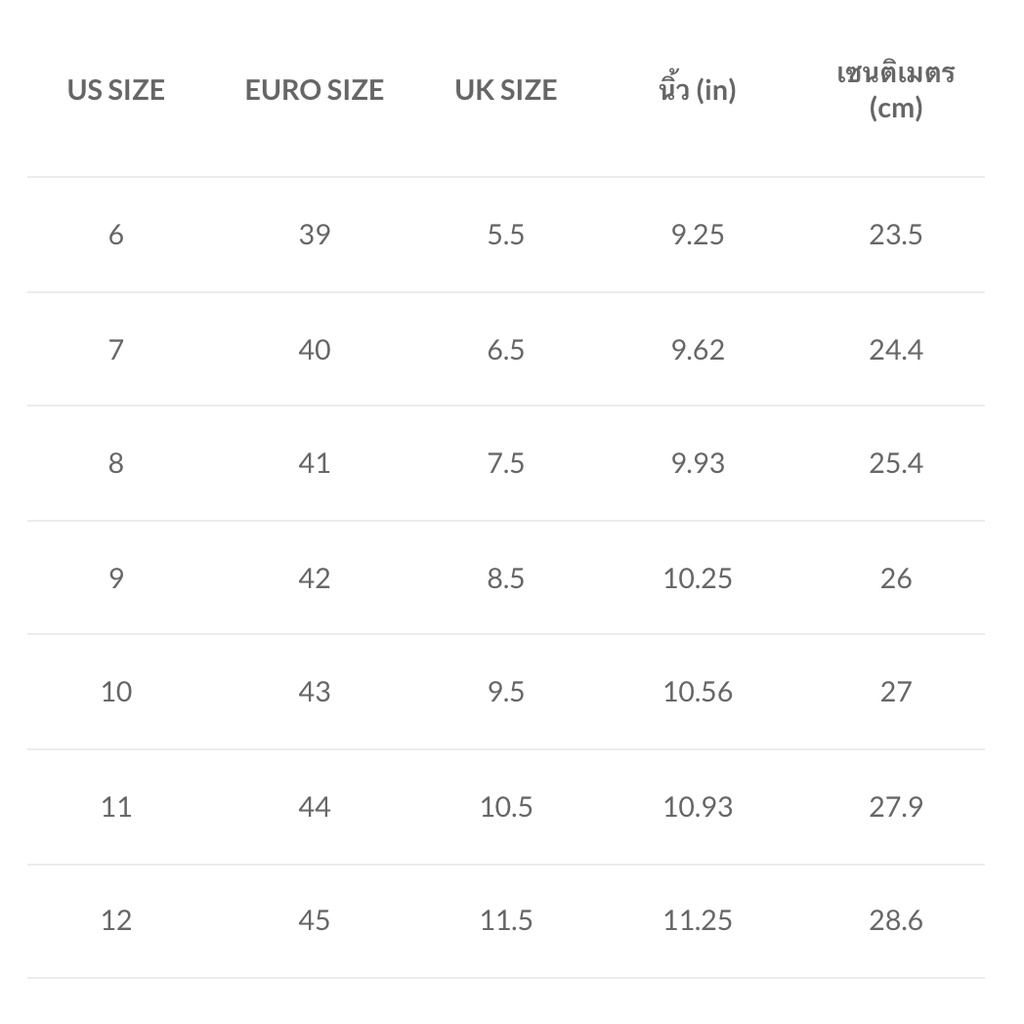
Task: Click the 9.62 inch value
Action: click(697, 350)
